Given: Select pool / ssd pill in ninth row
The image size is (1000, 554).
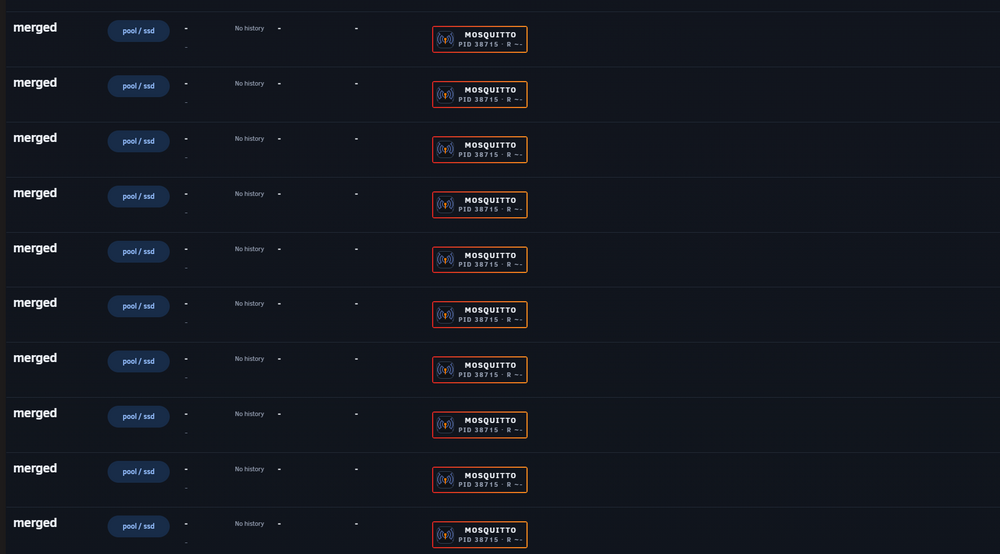Looking at the screenshot, I should click(138, 472).
